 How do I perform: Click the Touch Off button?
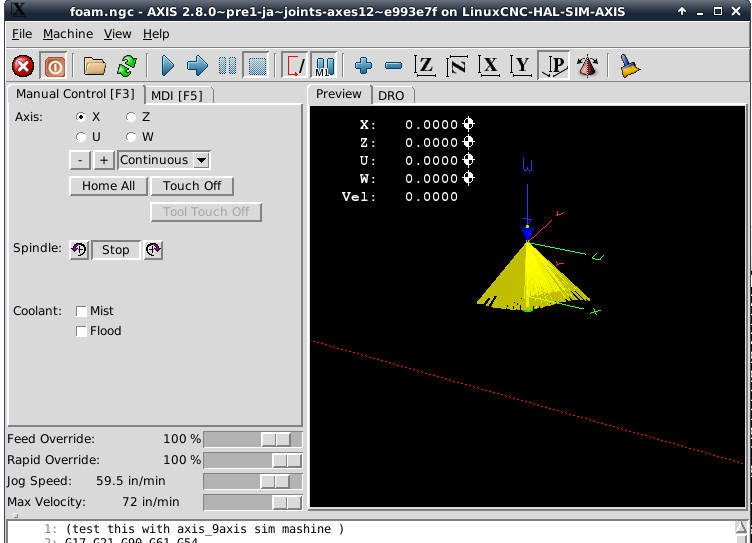tap(192, 186)
